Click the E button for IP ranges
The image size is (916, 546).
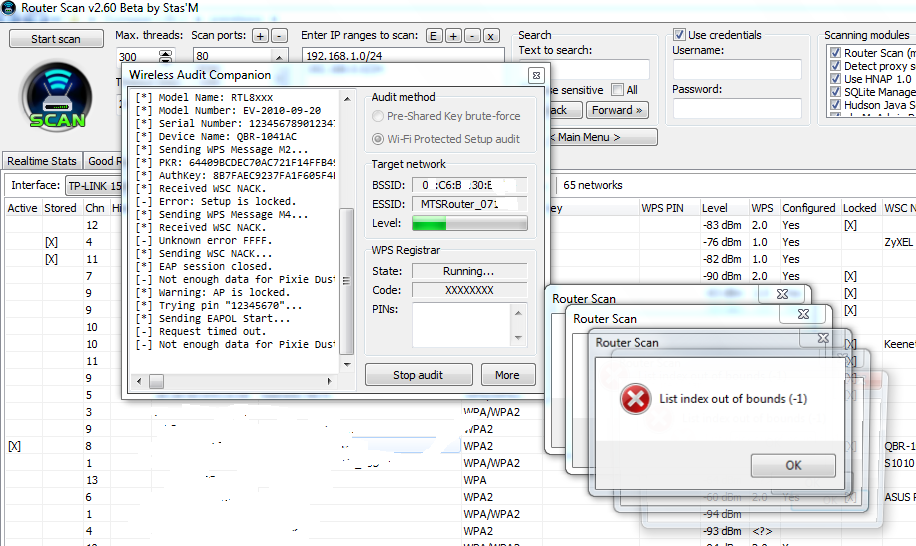coord(434,36)
